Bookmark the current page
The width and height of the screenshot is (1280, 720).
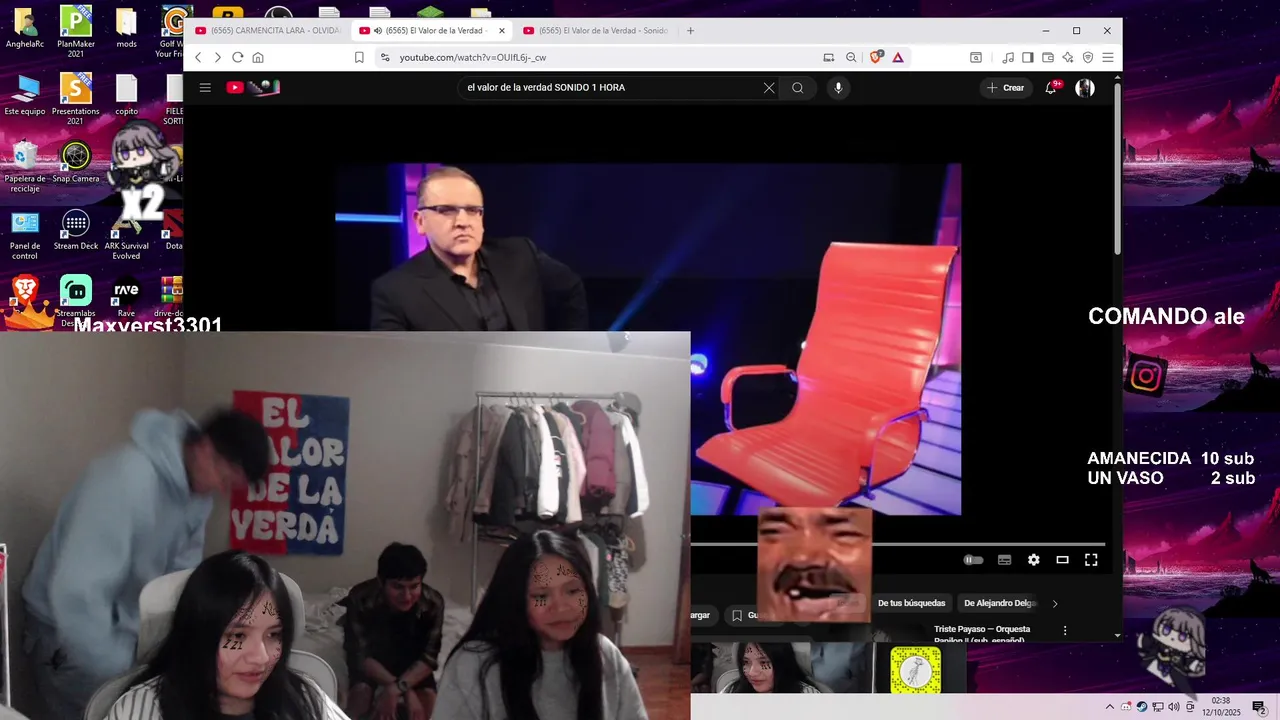[x=359, y=58]
